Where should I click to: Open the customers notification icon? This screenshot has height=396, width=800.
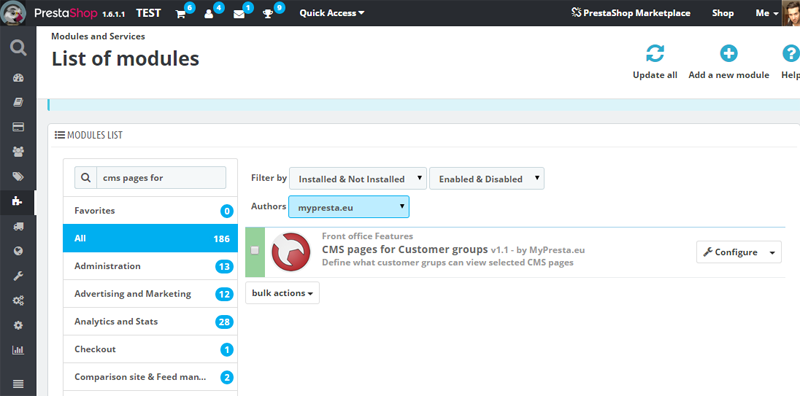[209, 14]
